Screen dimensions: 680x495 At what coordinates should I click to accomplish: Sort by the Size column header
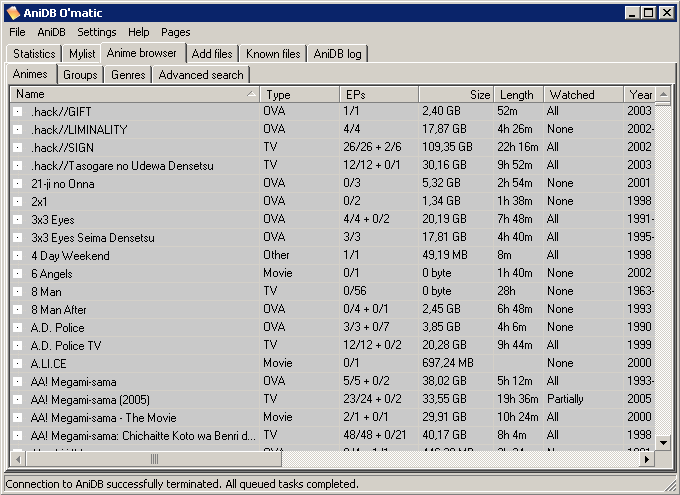pos(456,94)
